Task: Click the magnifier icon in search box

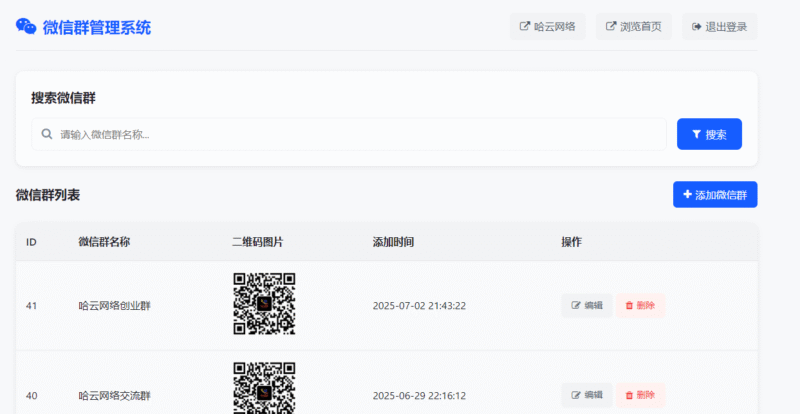Action: click(47, 134)
